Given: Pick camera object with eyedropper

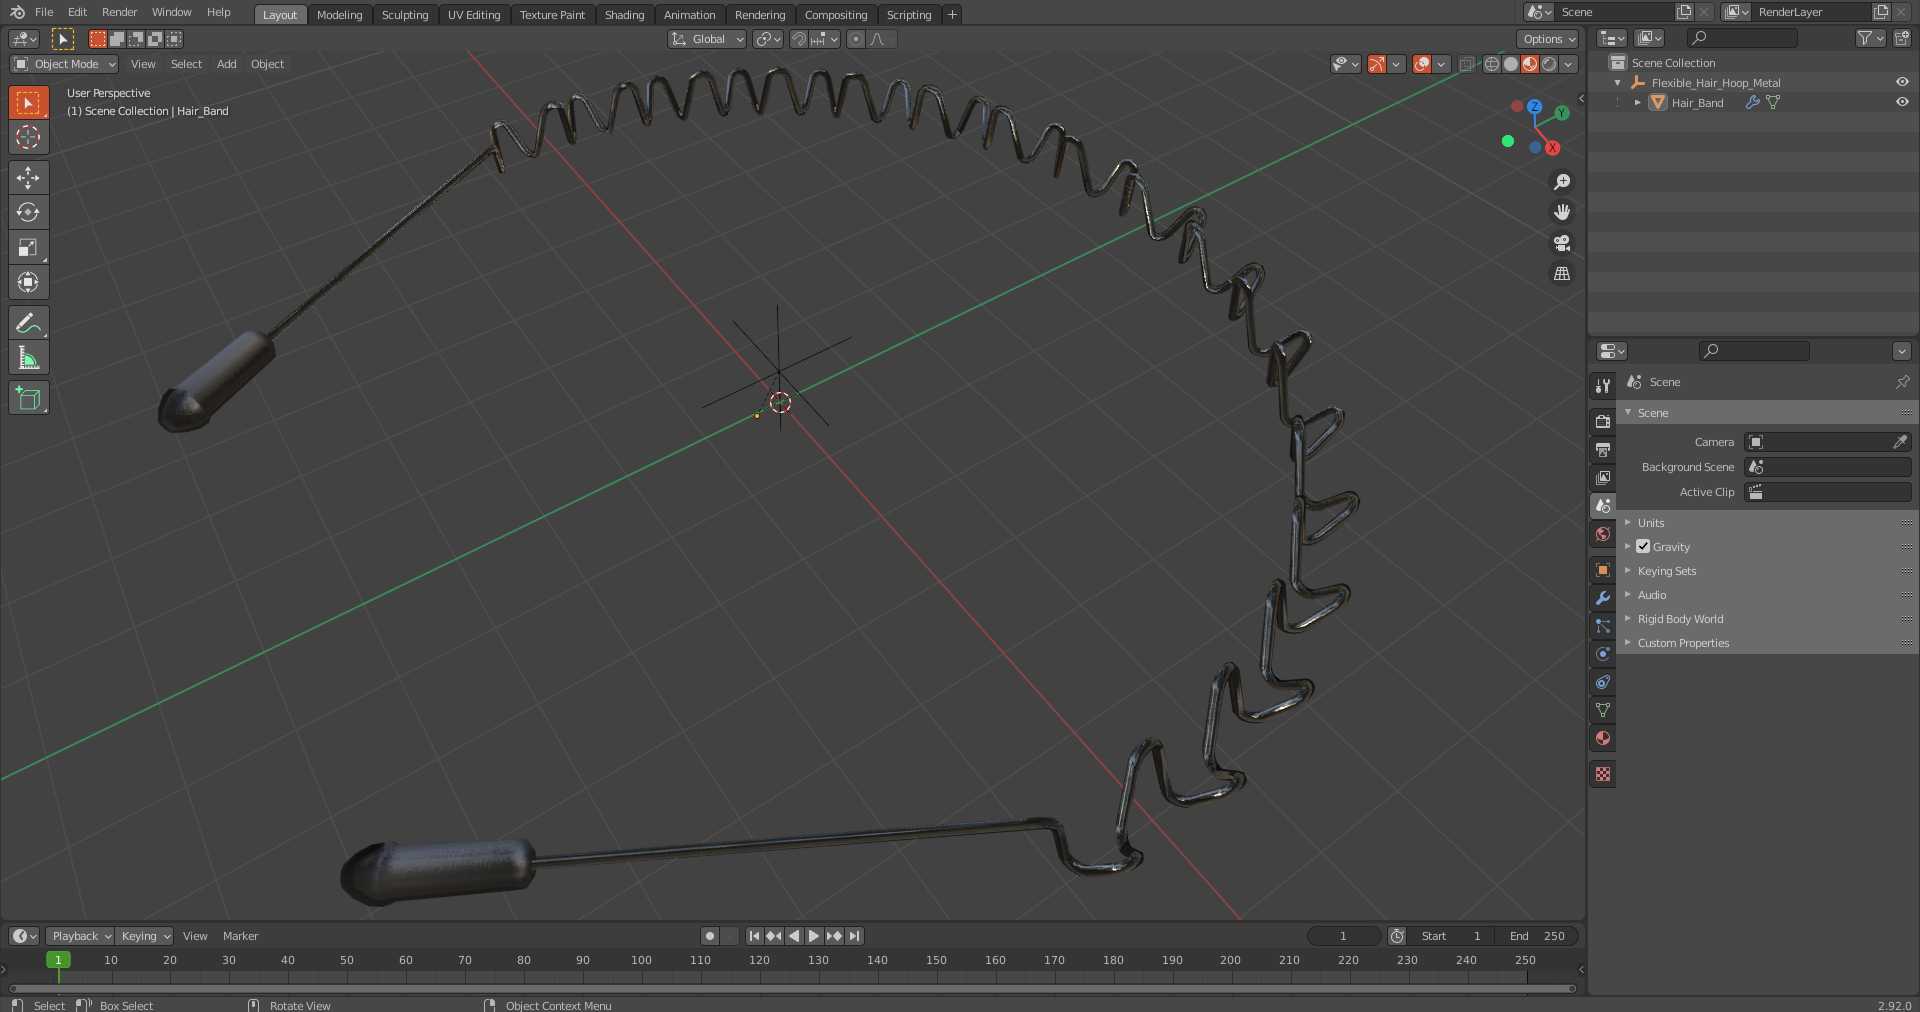Looking at the screenshot, I should [x=1900, y=442].
